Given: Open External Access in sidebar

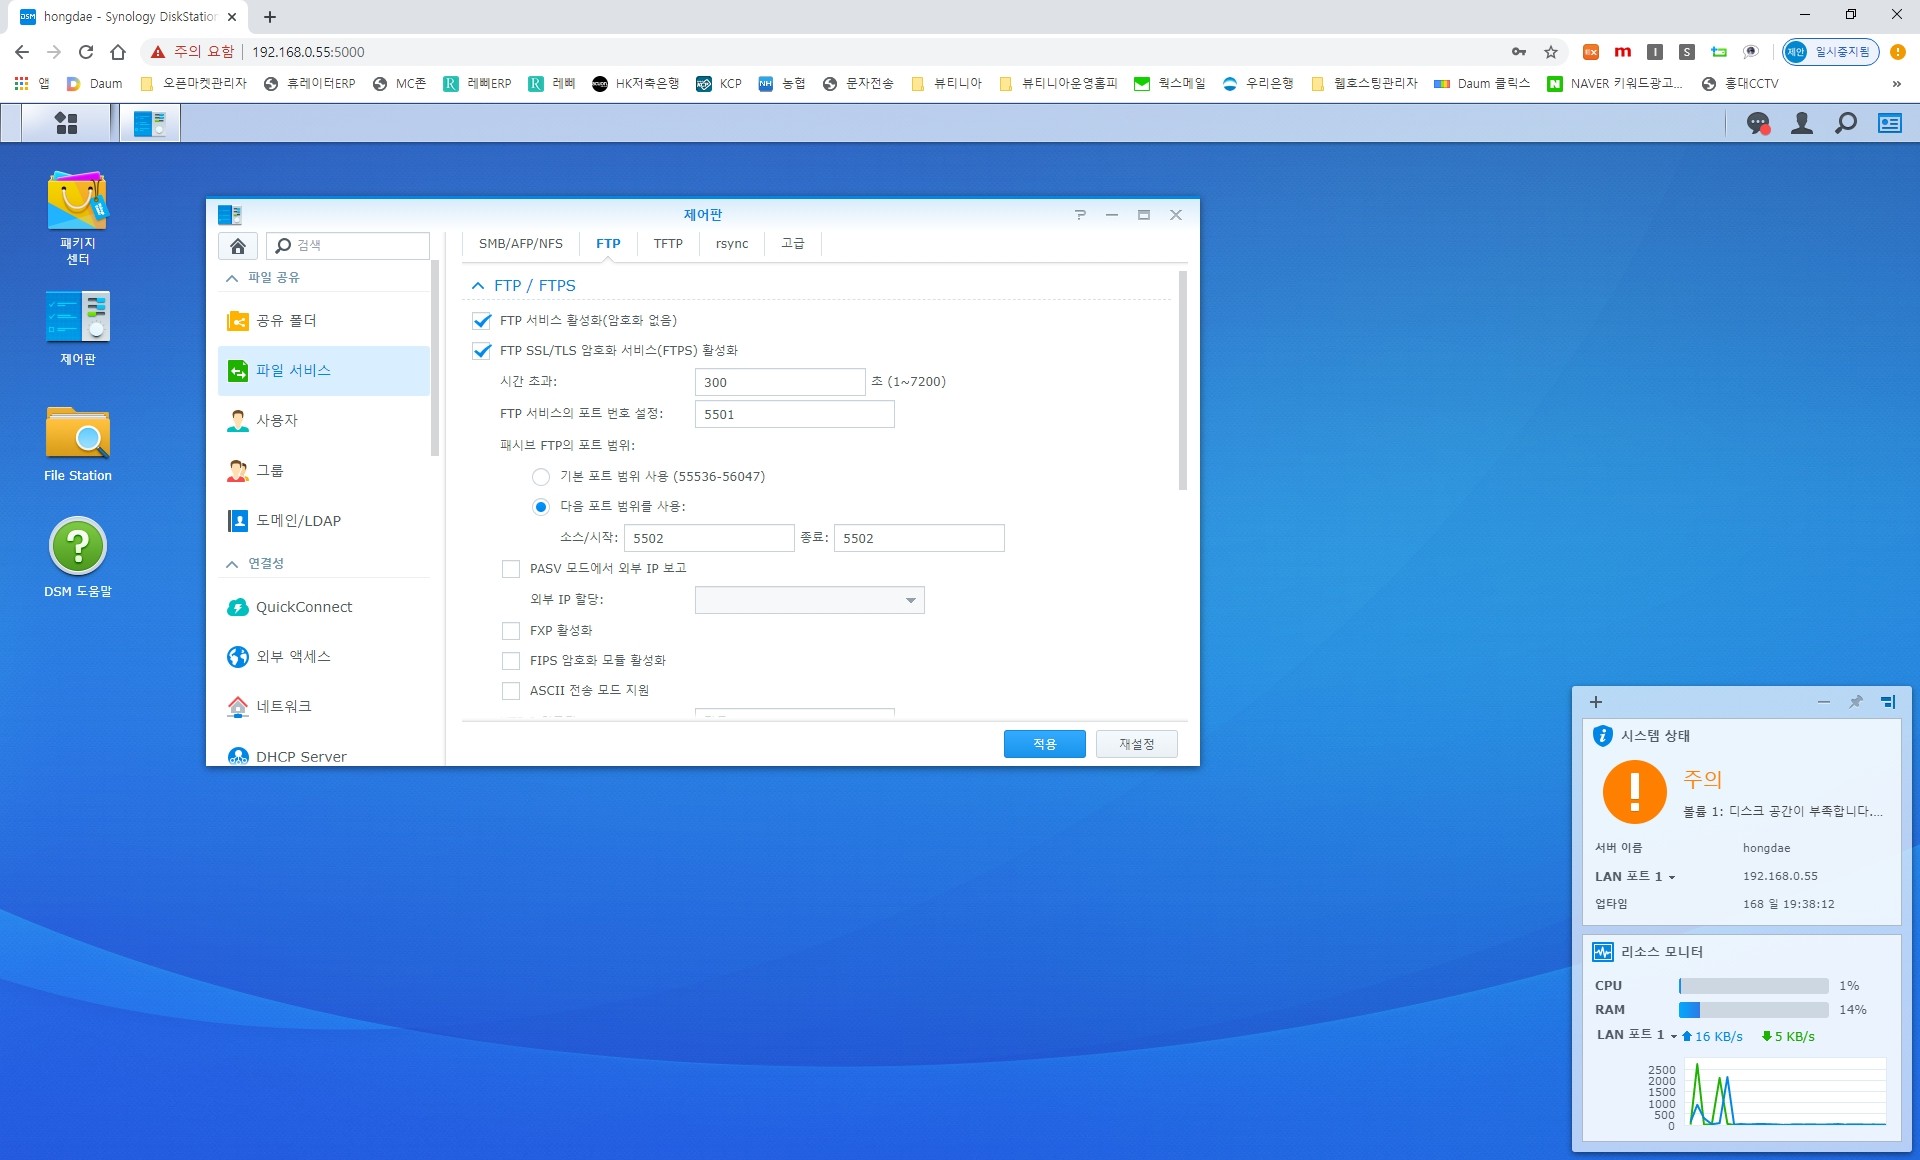Looking at the screenshot, I should click(324, 657).
